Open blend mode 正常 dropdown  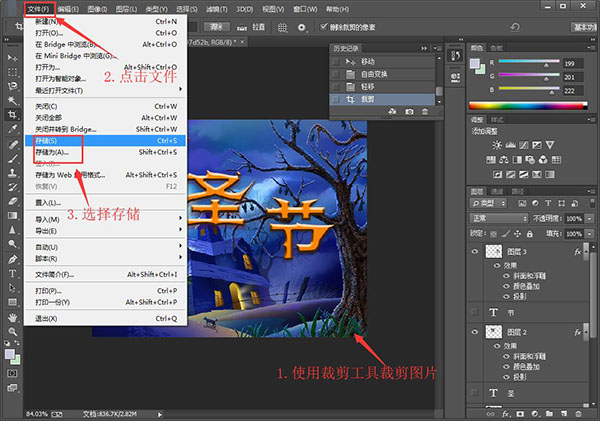tap(499, 219)
